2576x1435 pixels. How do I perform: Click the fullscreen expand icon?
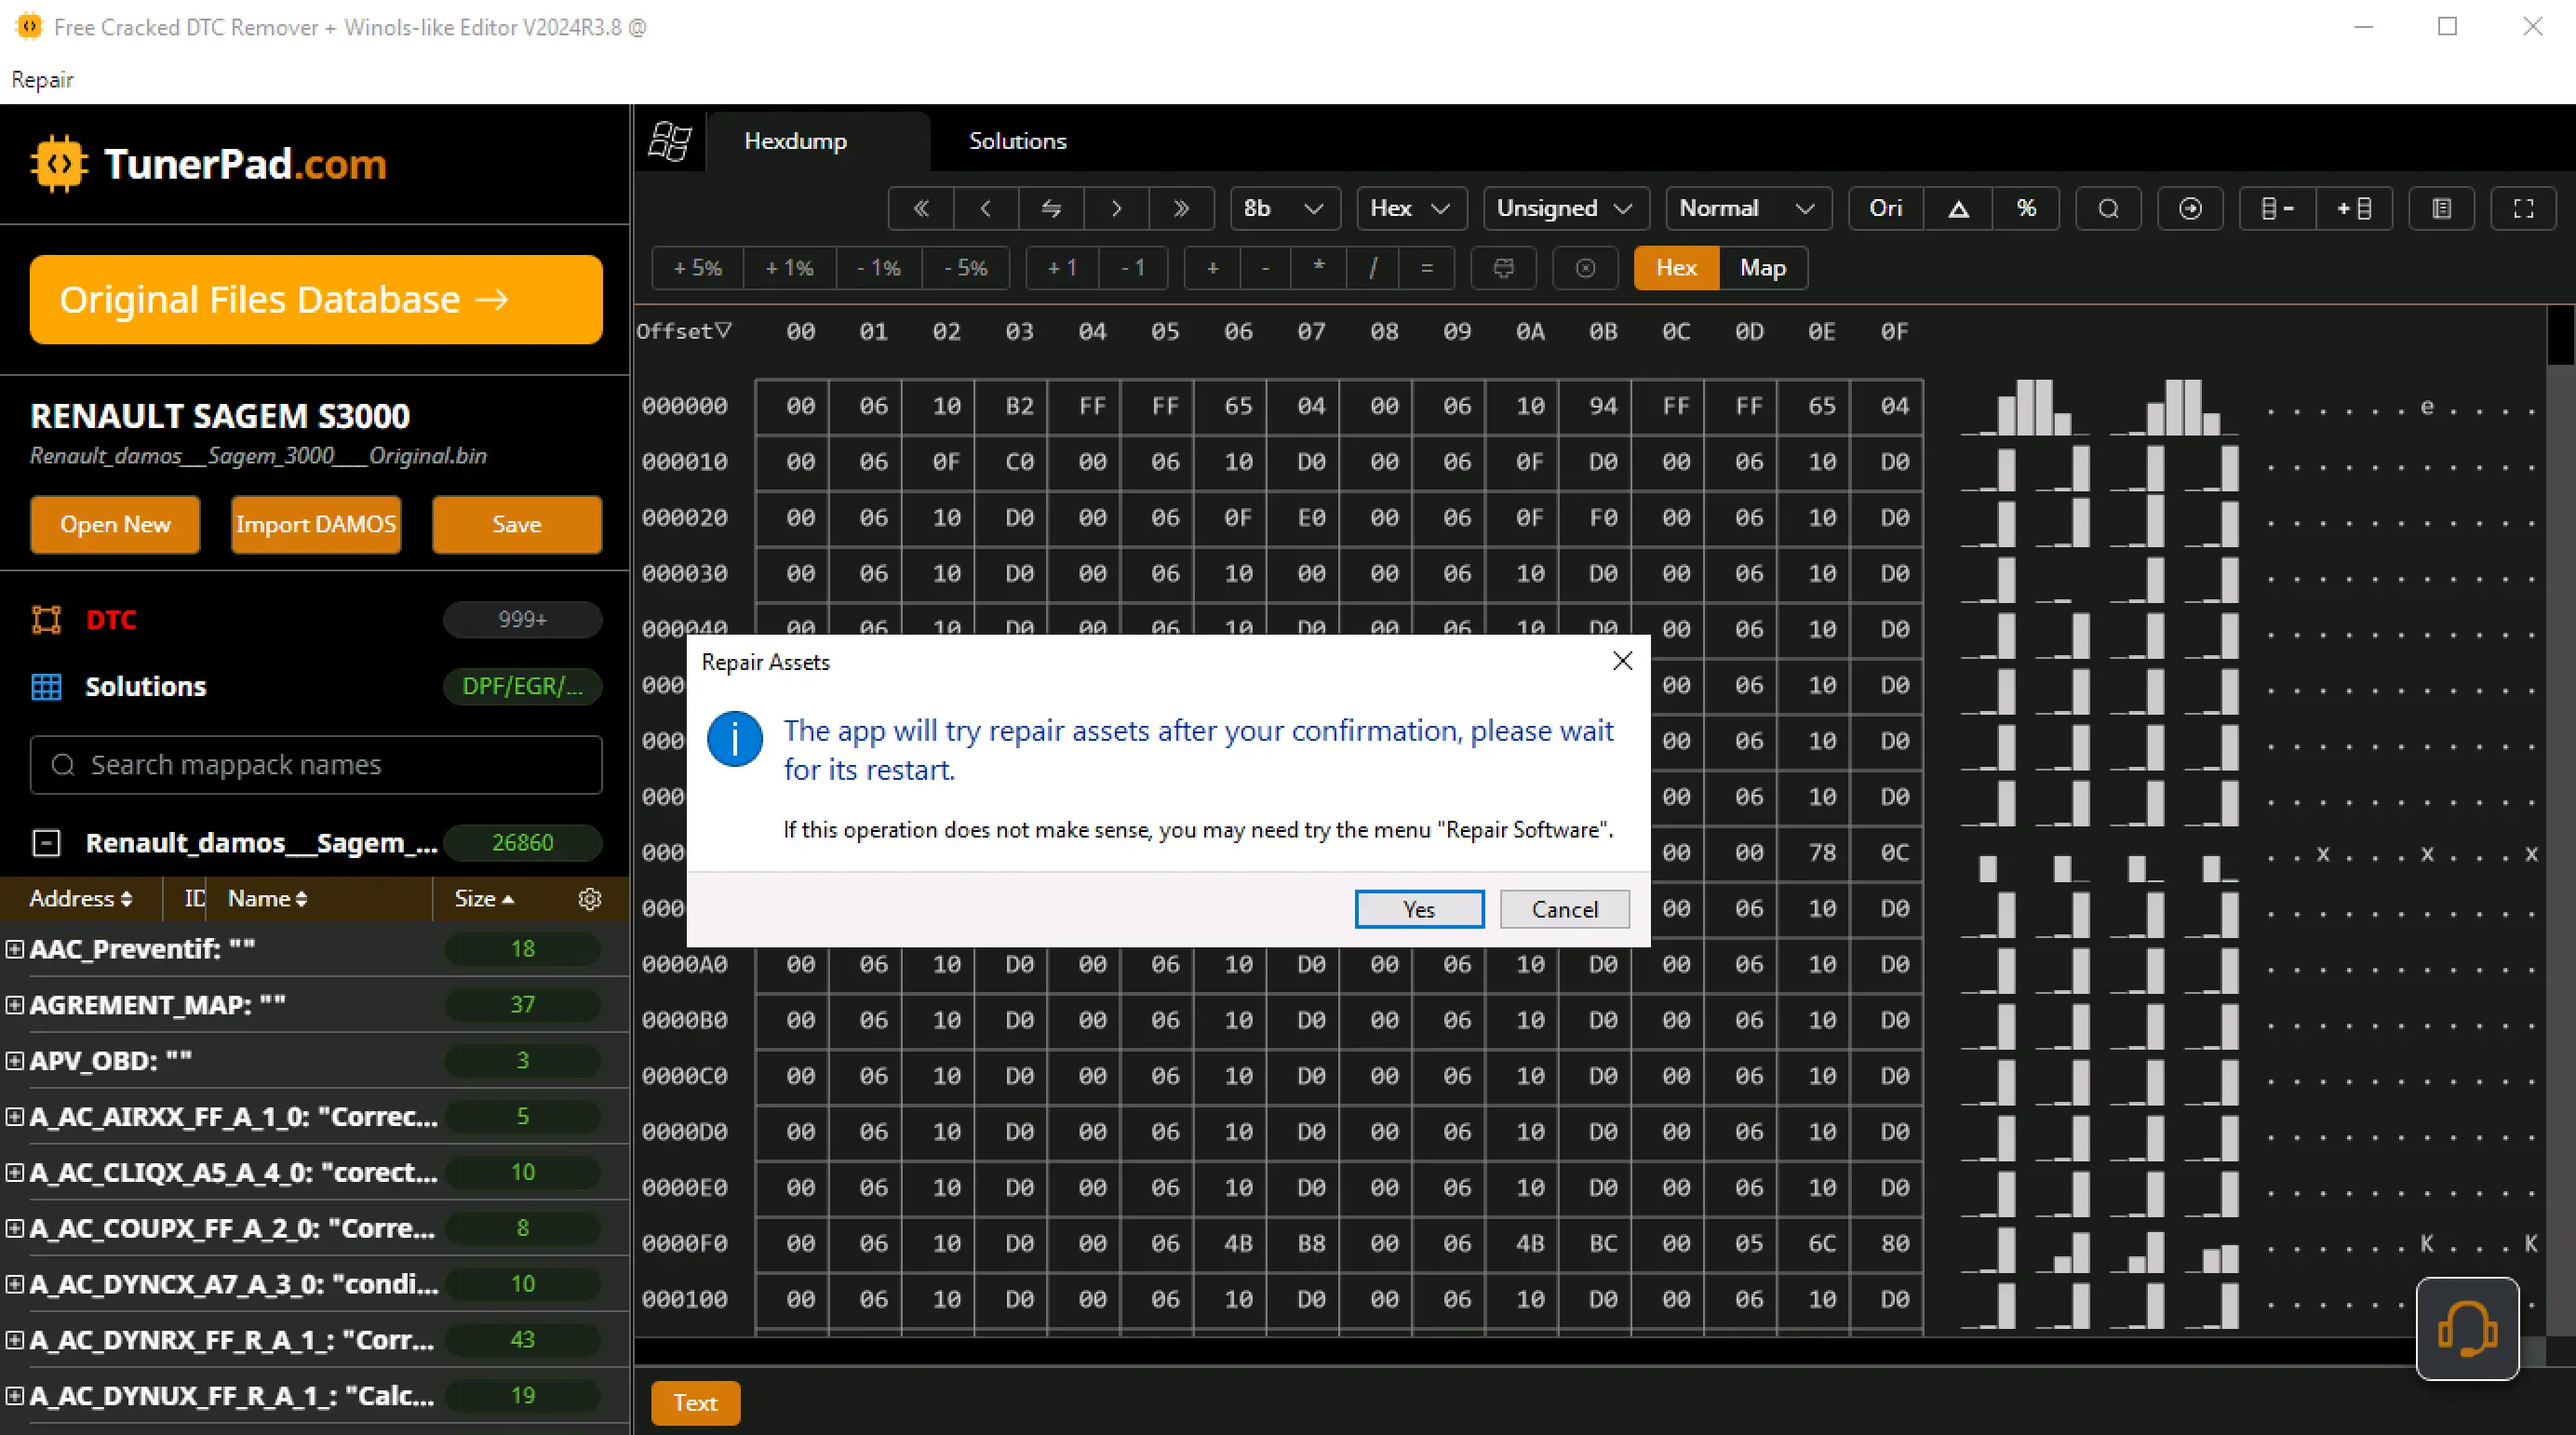[2523, 208]
